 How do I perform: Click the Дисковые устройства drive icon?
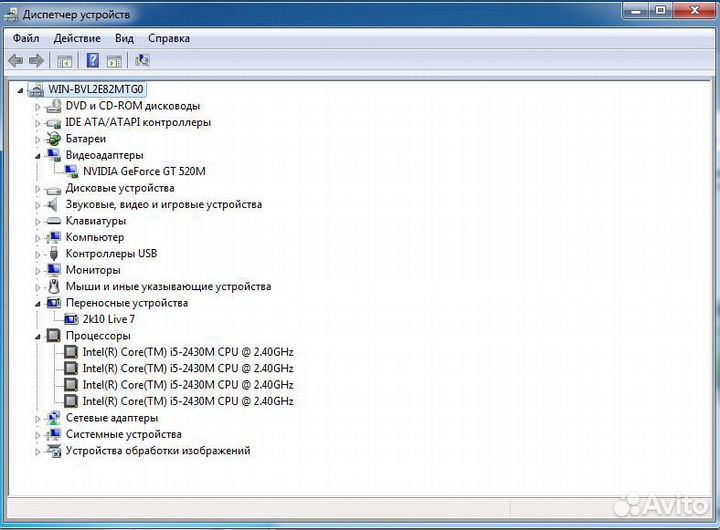pos(54,189)
